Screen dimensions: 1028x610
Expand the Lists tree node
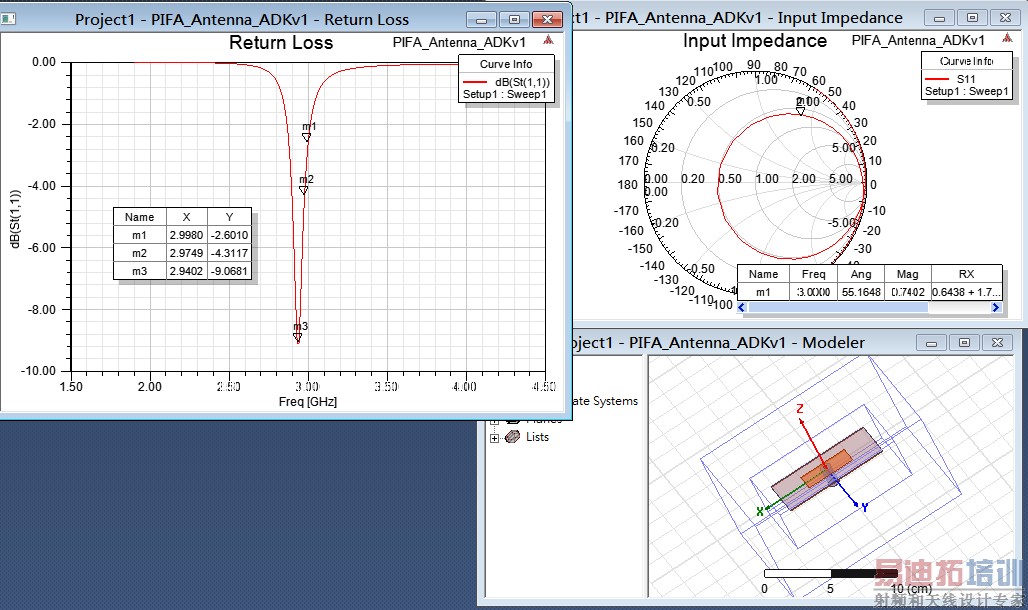494,438
